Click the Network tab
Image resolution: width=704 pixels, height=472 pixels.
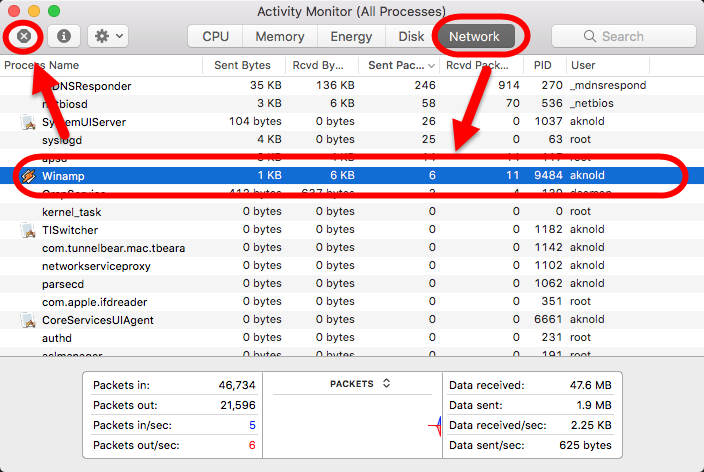pyautogui.click(x=474, y=36)
